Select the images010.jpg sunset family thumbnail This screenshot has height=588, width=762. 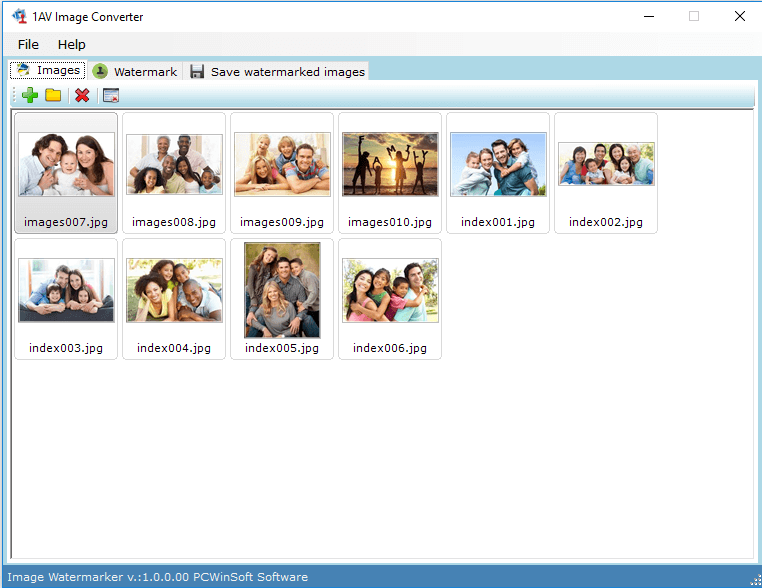(390, 173)
